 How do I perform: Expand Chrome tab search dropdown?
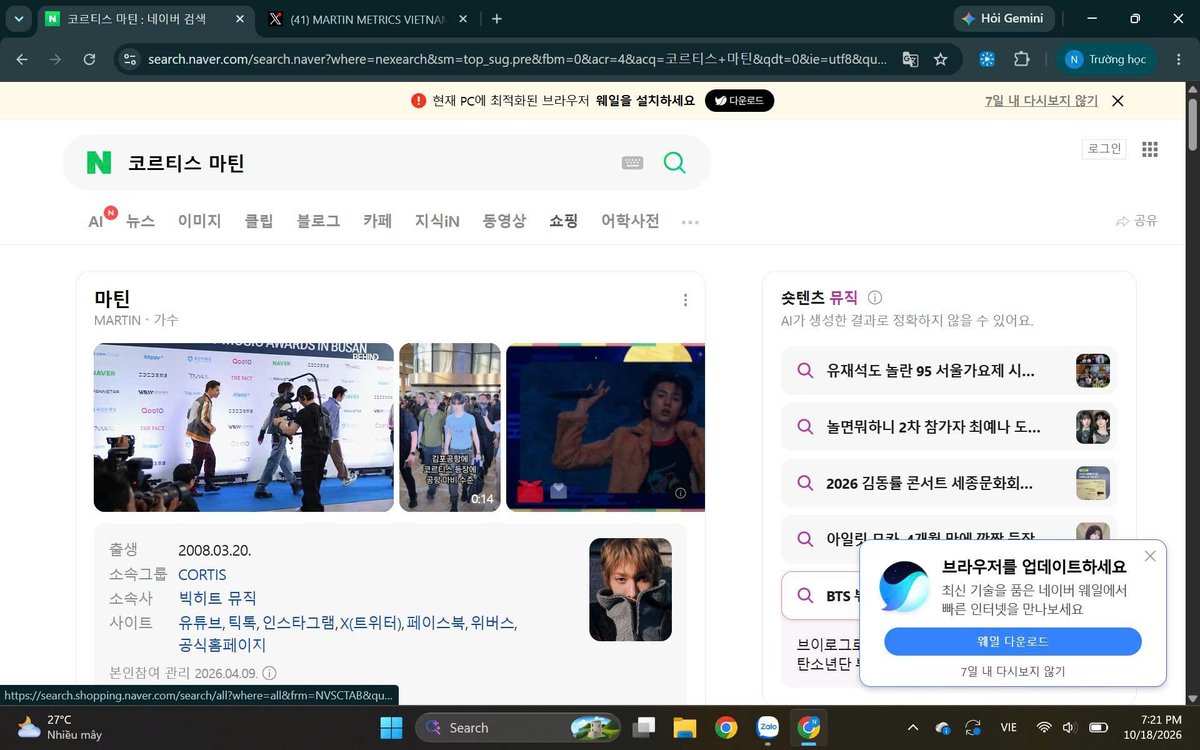(19, 19)
